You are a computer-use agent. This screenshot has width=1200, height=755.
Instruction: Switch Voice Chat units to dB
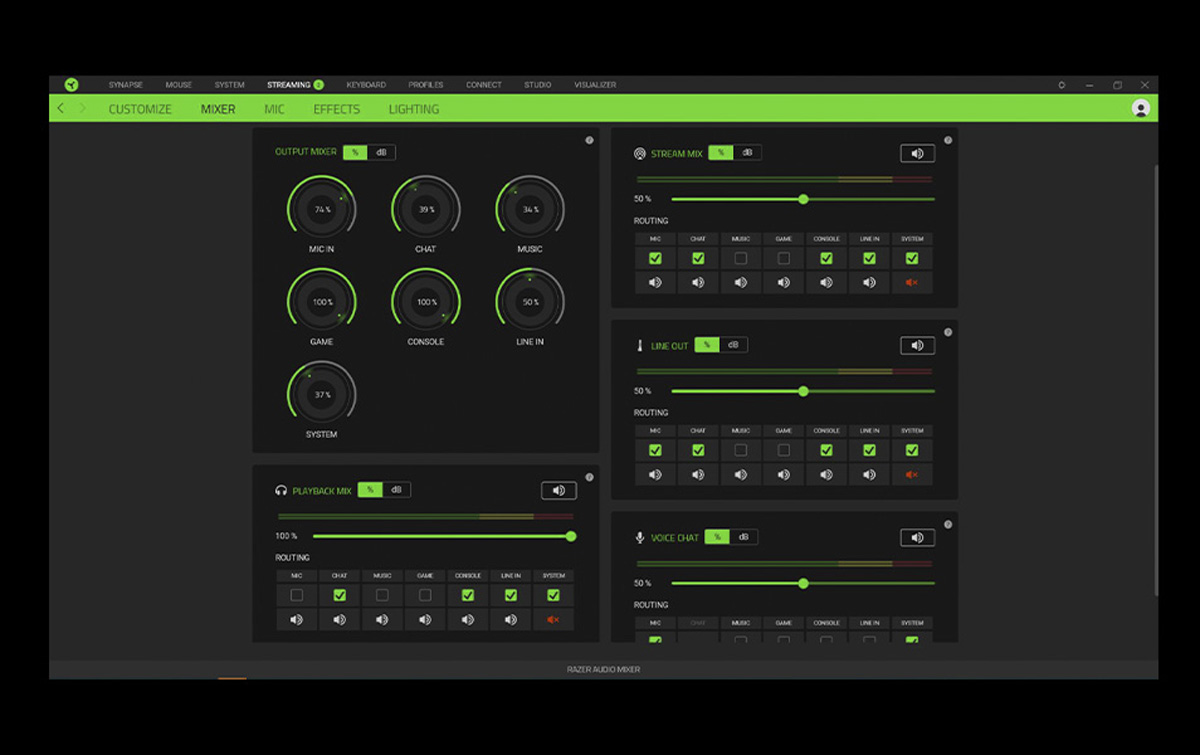point(743,537)
